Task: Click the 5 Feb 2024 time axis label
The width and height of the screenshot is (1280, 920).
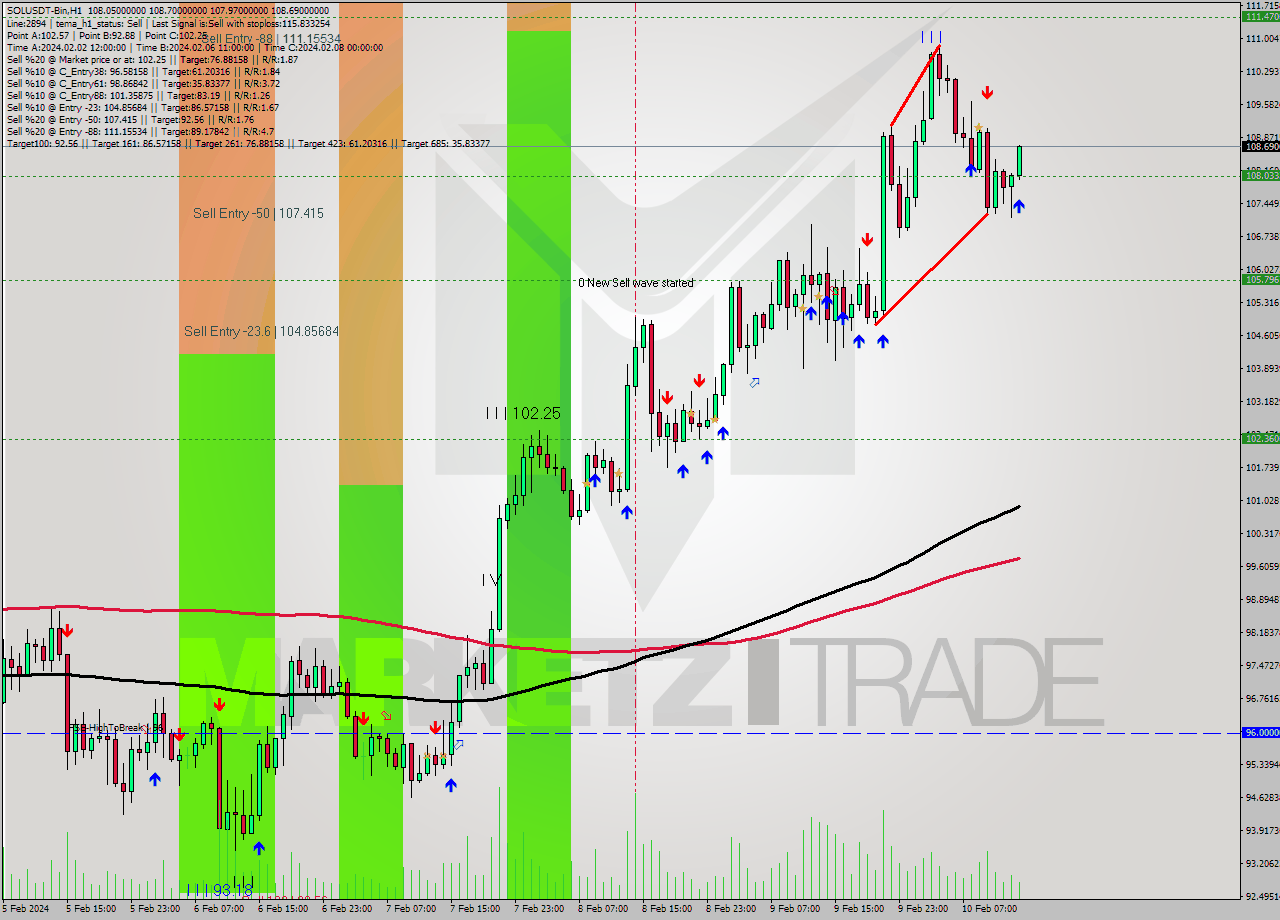Action: click(x=27, y=908)
